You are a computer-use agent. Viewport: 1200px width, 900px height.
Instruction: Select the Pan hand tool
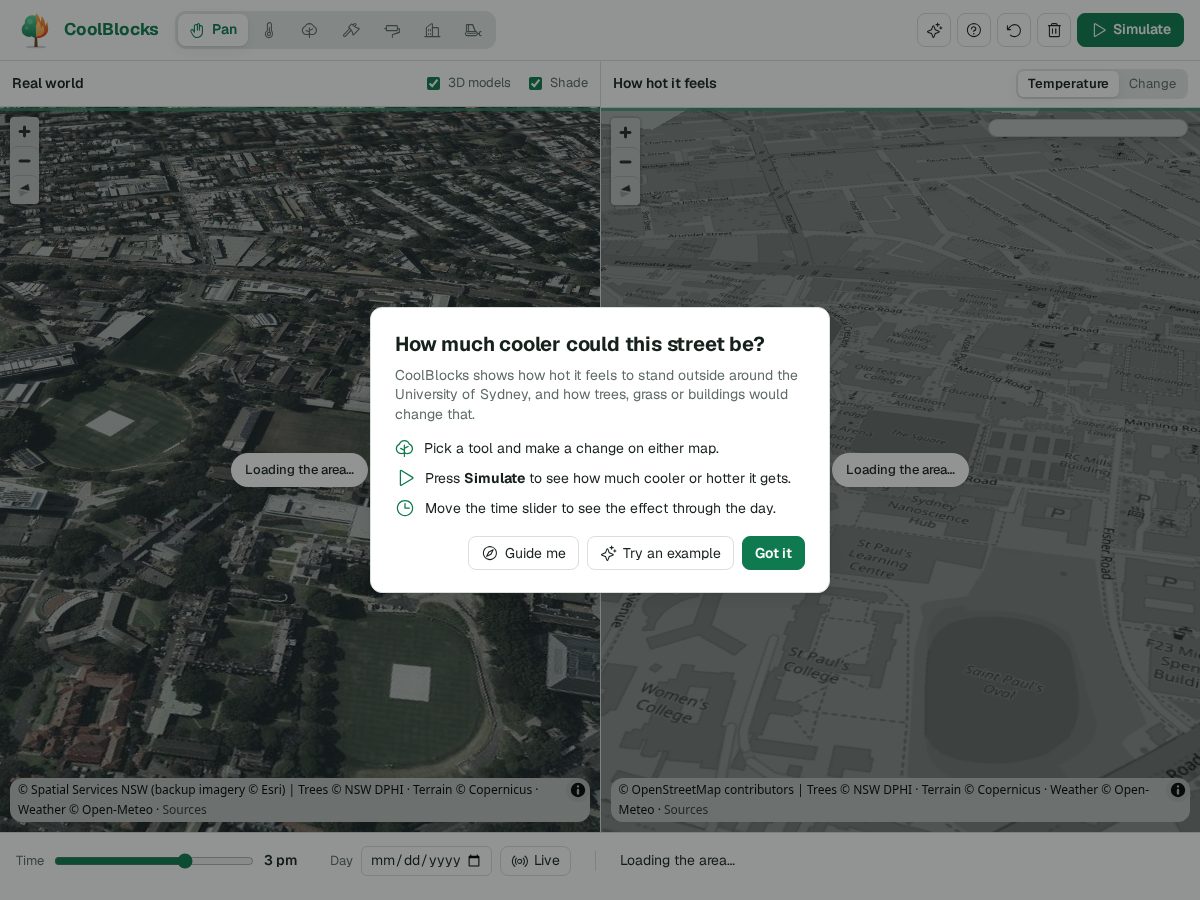pyautogui.click(x=213, y=30)
